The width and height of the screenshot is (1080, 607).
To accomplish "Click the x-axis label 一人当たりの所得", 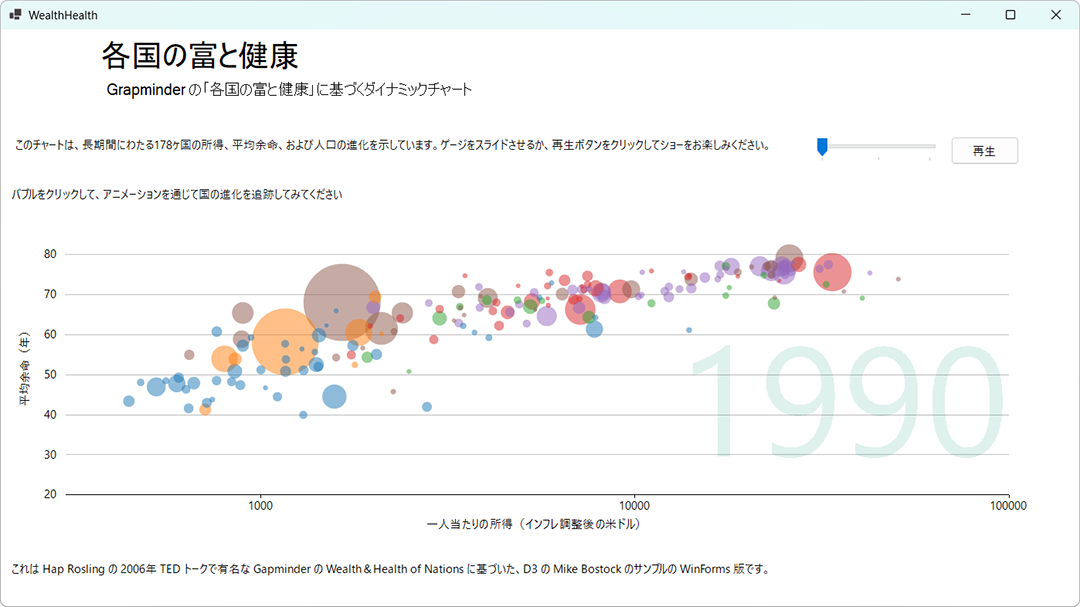I will pyautogui.click(x=534, y=524).
